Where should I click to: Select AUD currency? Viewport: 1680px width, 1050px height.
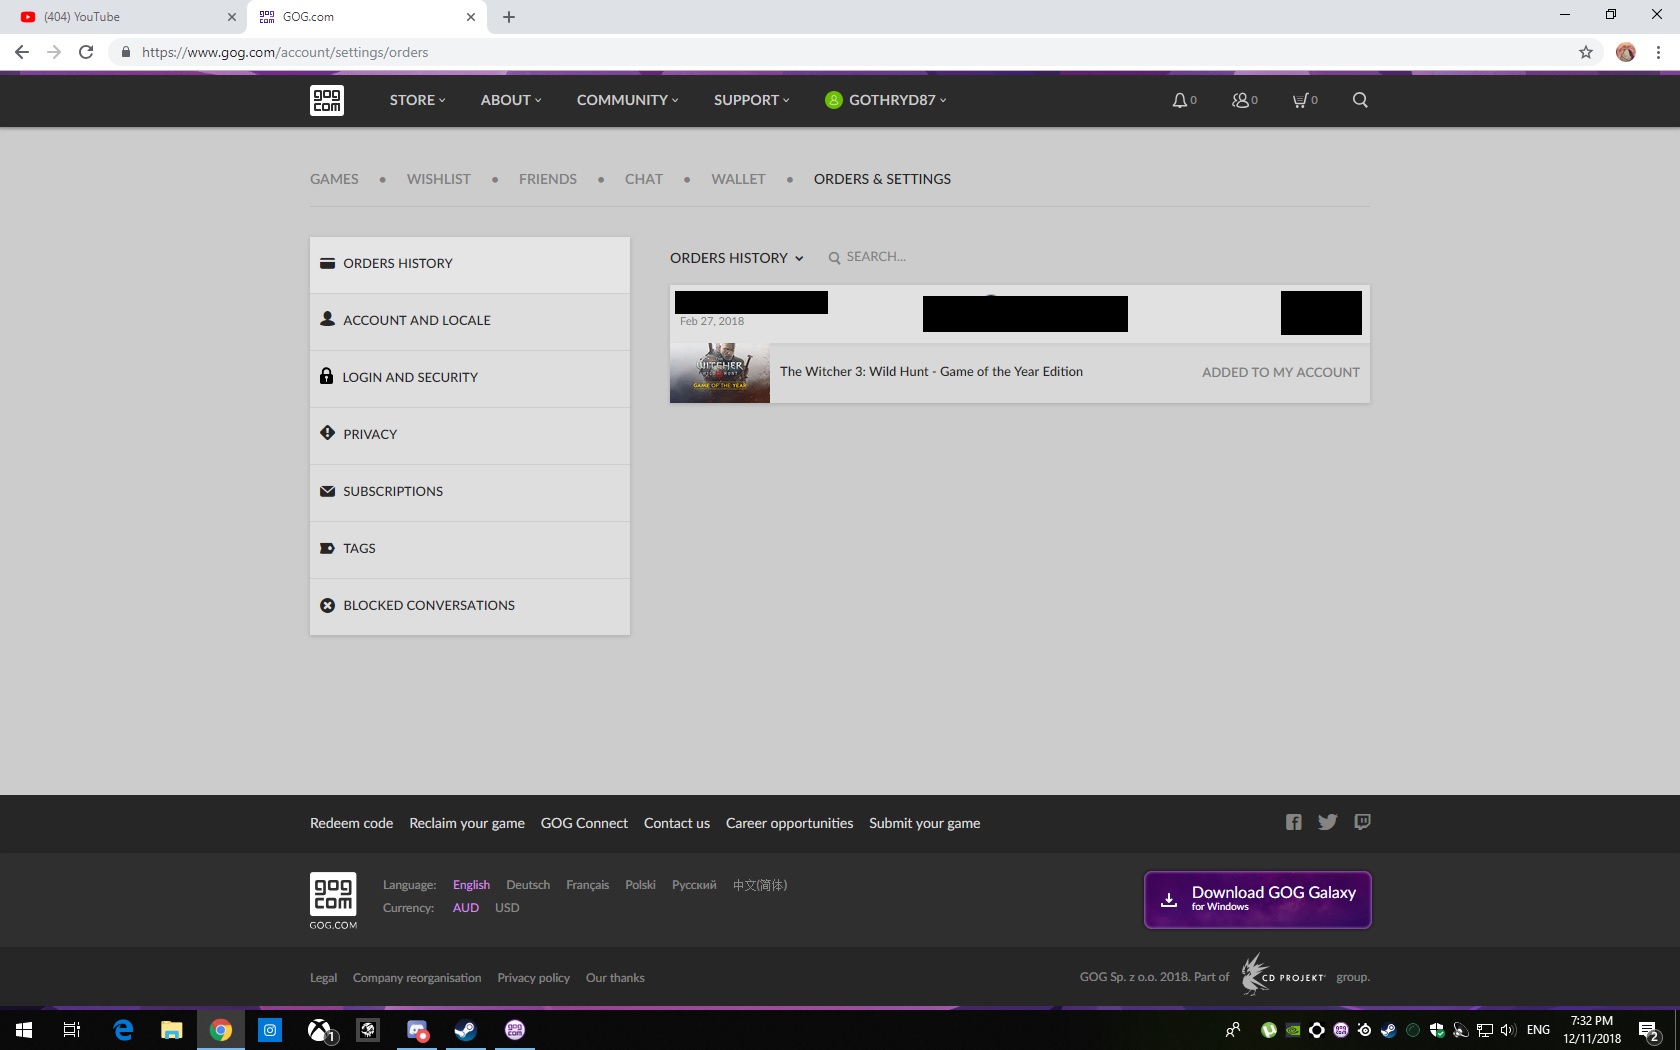[466, 908]
